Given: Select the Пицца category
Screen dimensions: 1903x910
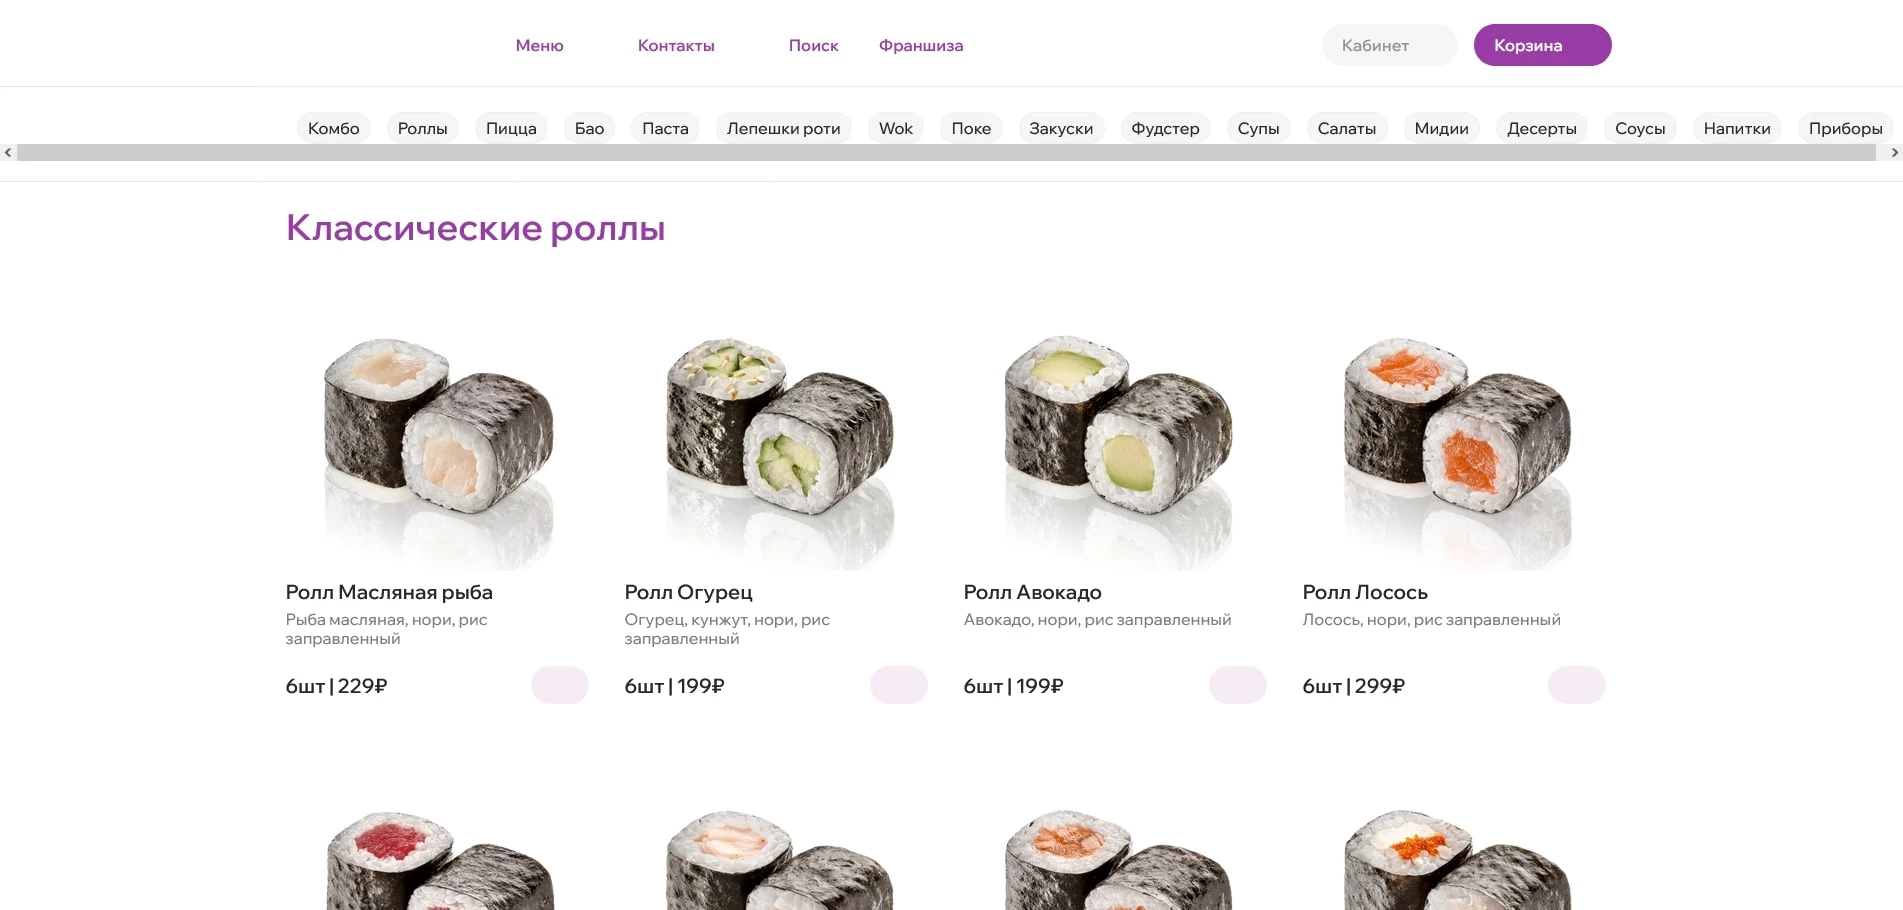Looking at the screenshot, I should coord(511,128).
